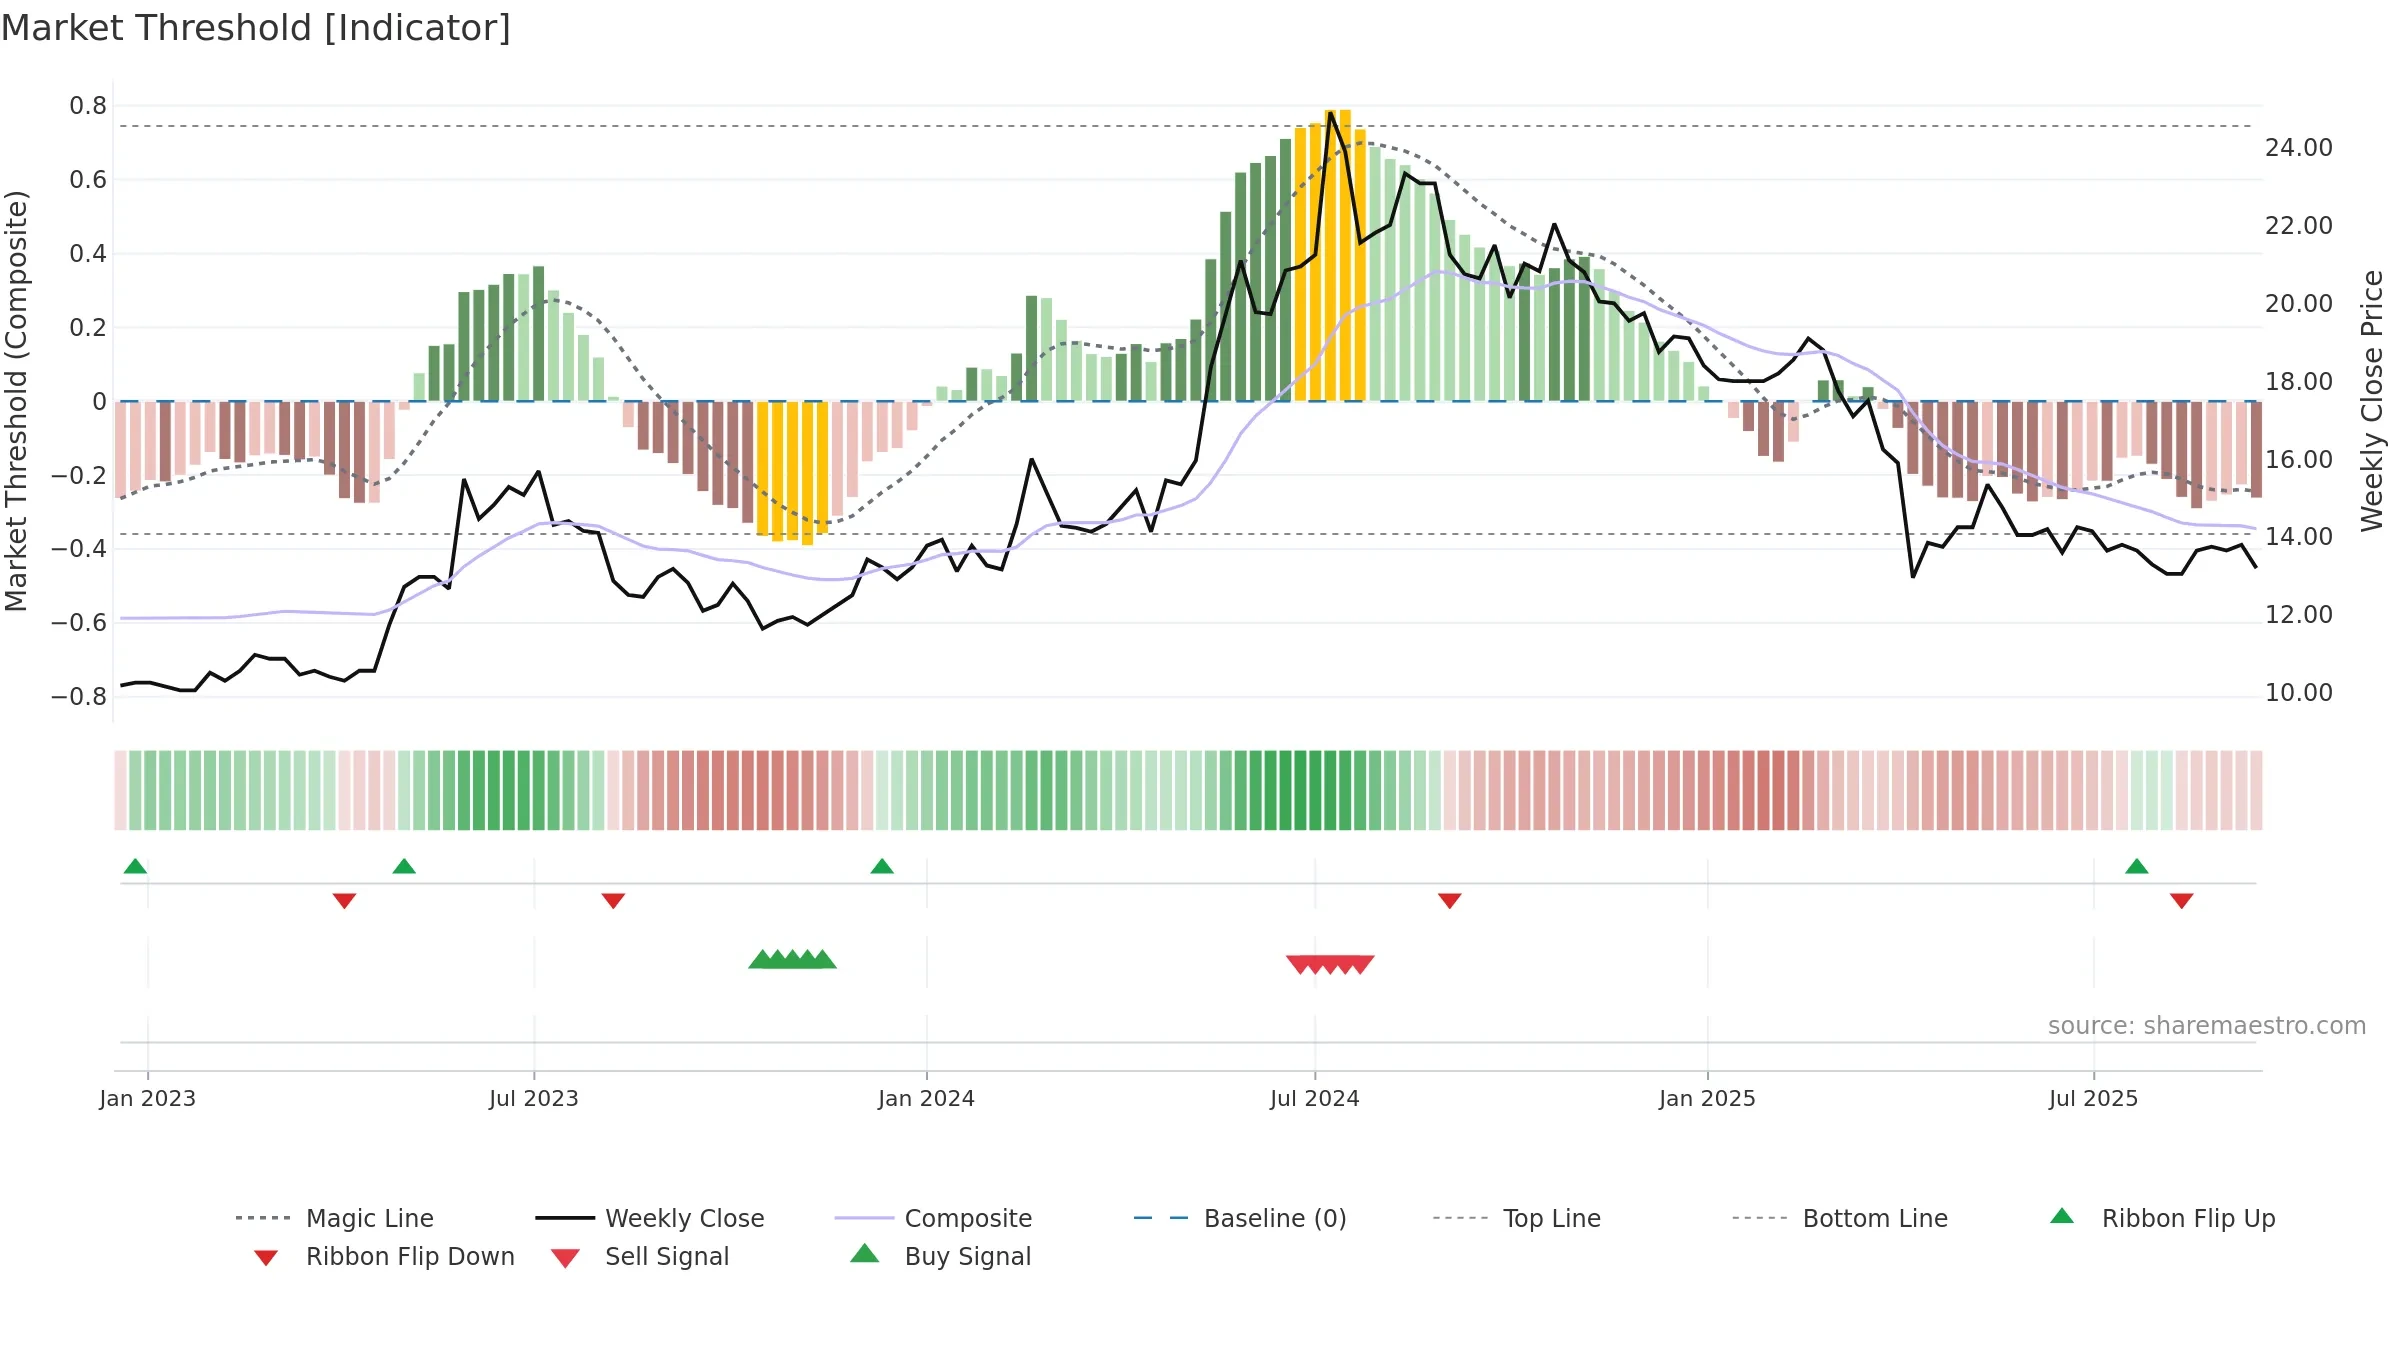The width and height of the screenshot is (2400, 1350).
Task: Click the Jul 2024 x-axis label
Action: click(x=1315, y=1098)
